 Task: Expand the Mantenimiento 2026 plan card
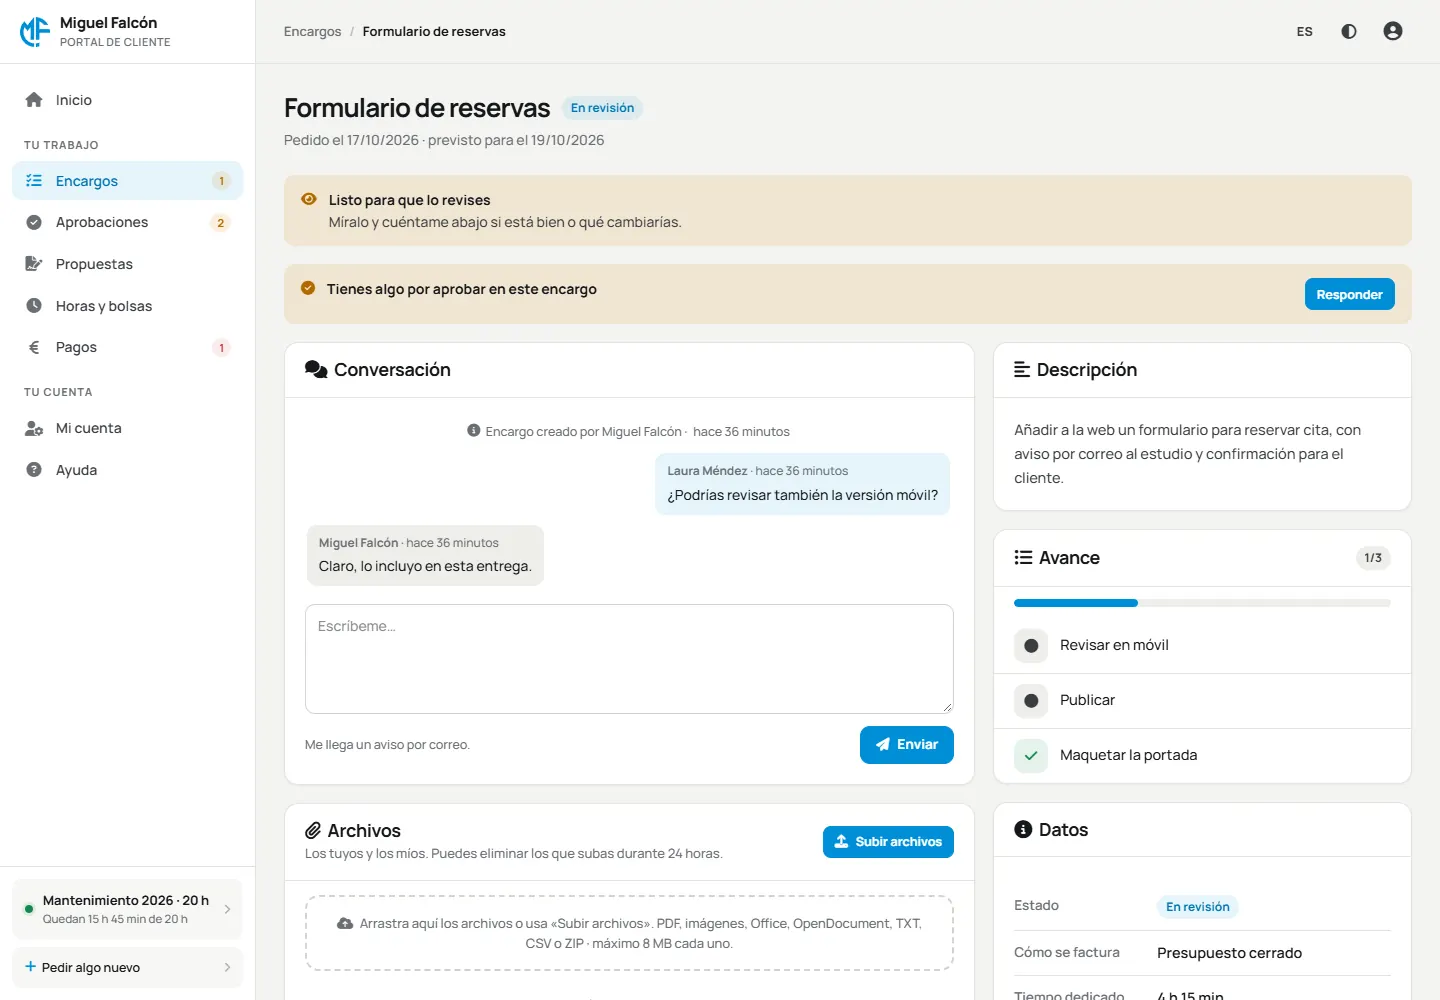tap(127, 909)
